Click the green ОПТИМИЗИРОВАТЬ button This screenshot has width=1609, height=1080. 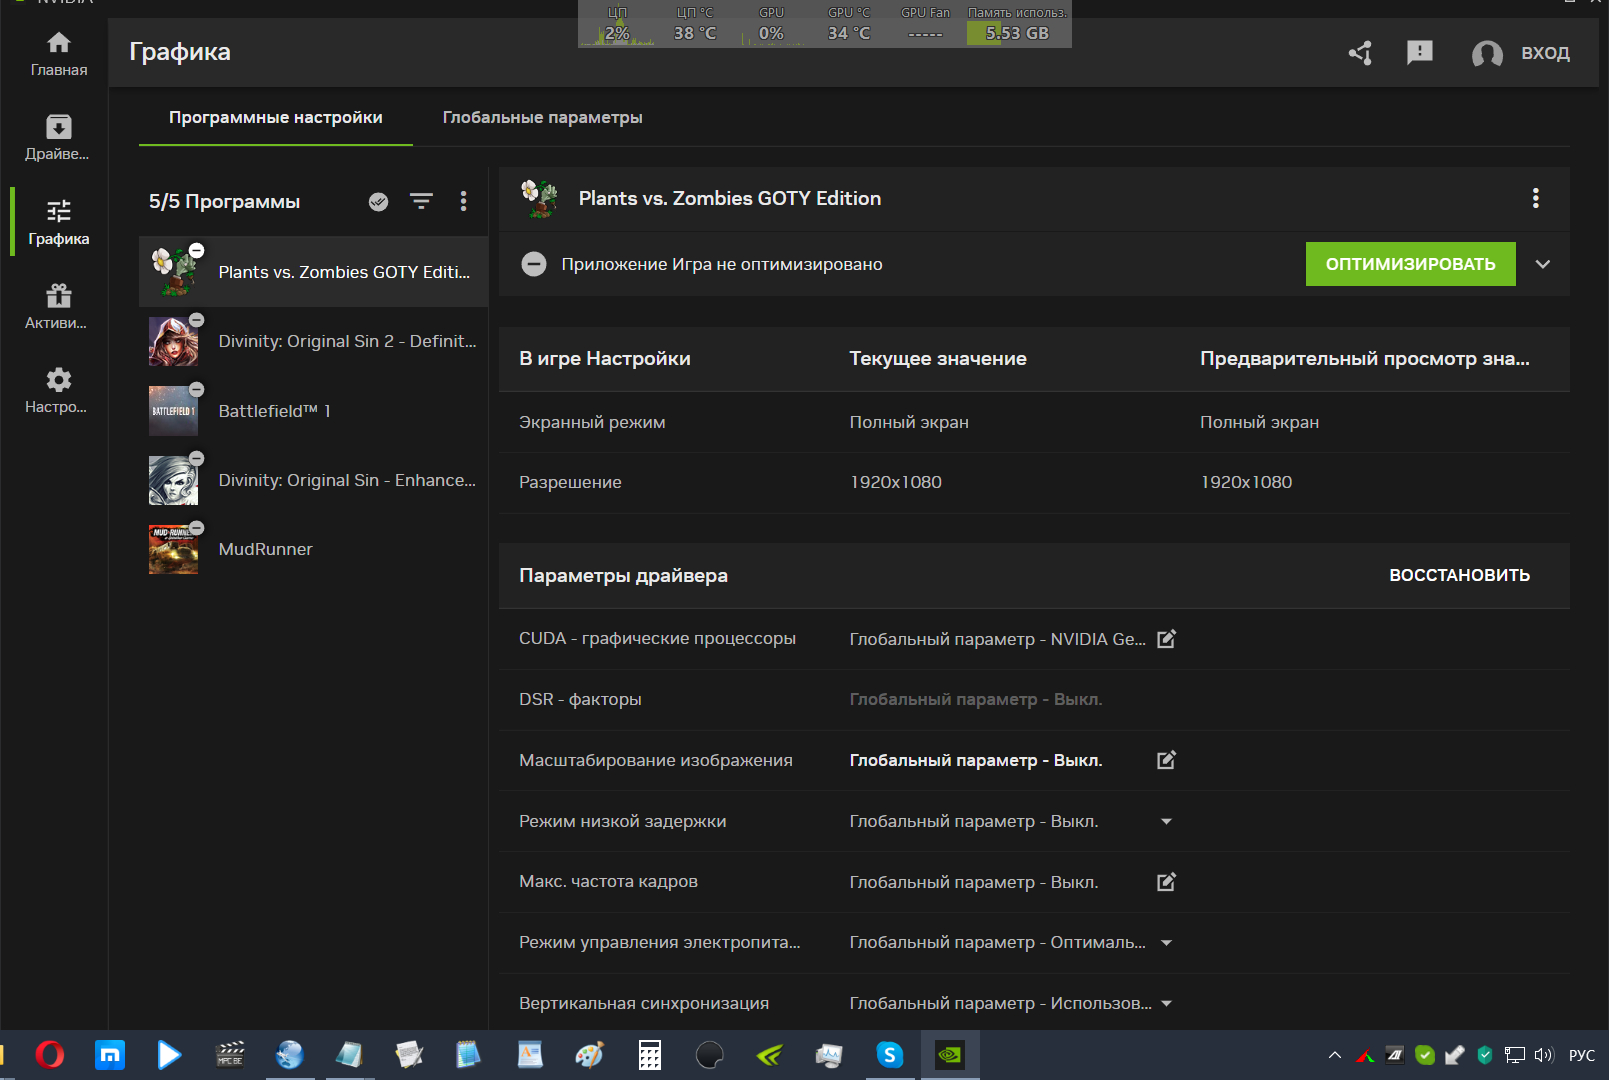[x=1410, y=264]
